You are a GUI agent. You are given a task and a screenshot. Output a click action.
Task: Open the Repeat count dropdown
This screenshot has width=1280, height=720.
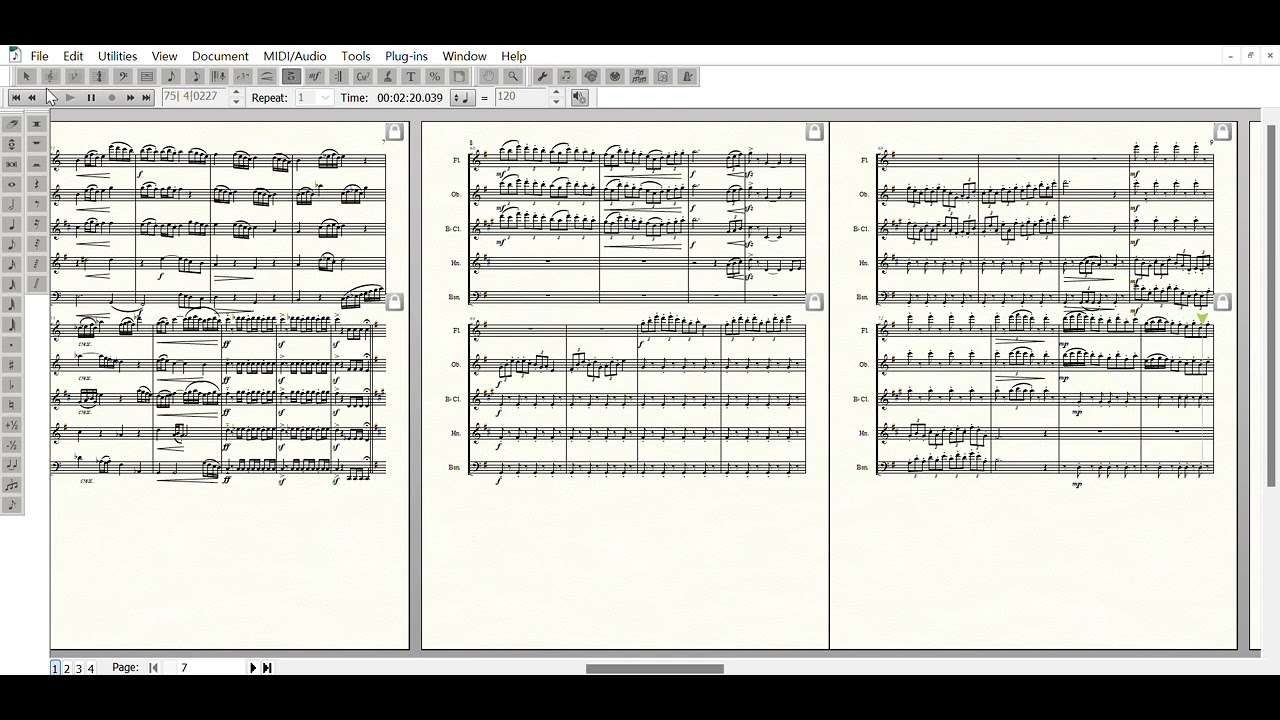coord(325,97)
